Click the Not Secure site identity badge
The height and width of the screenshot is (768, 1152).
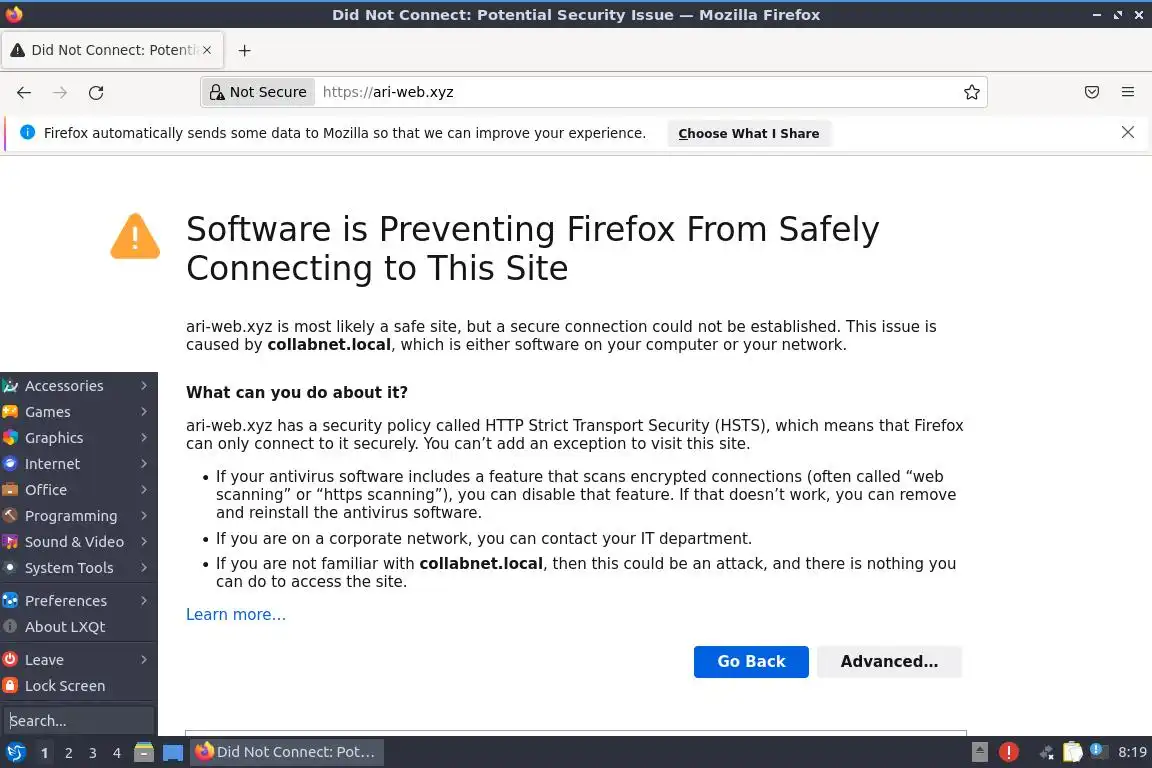(x=259, y=93)
